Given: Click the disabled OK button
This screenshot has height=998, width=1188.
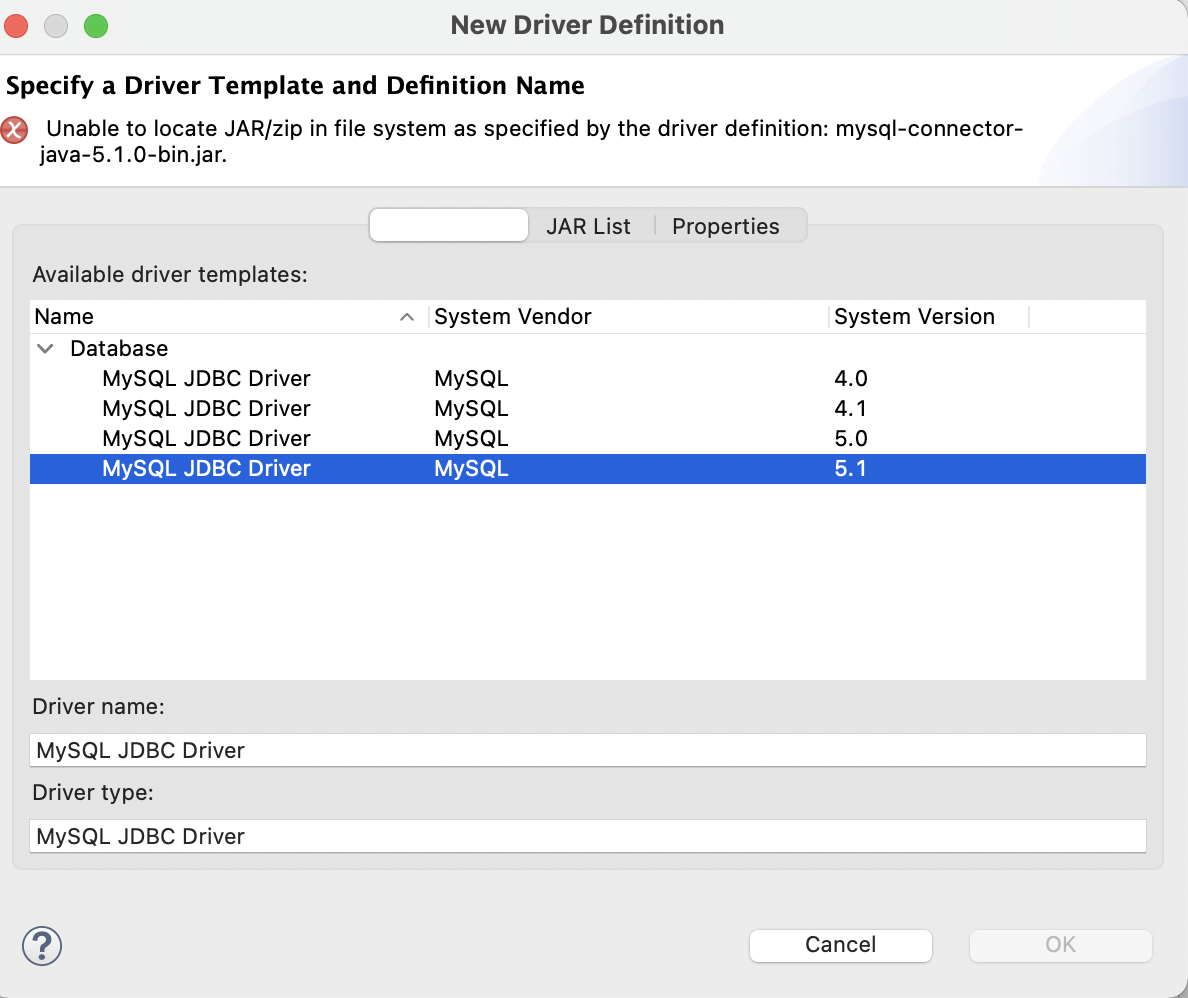Looking at the screenshot, I should coord(1061,945).
